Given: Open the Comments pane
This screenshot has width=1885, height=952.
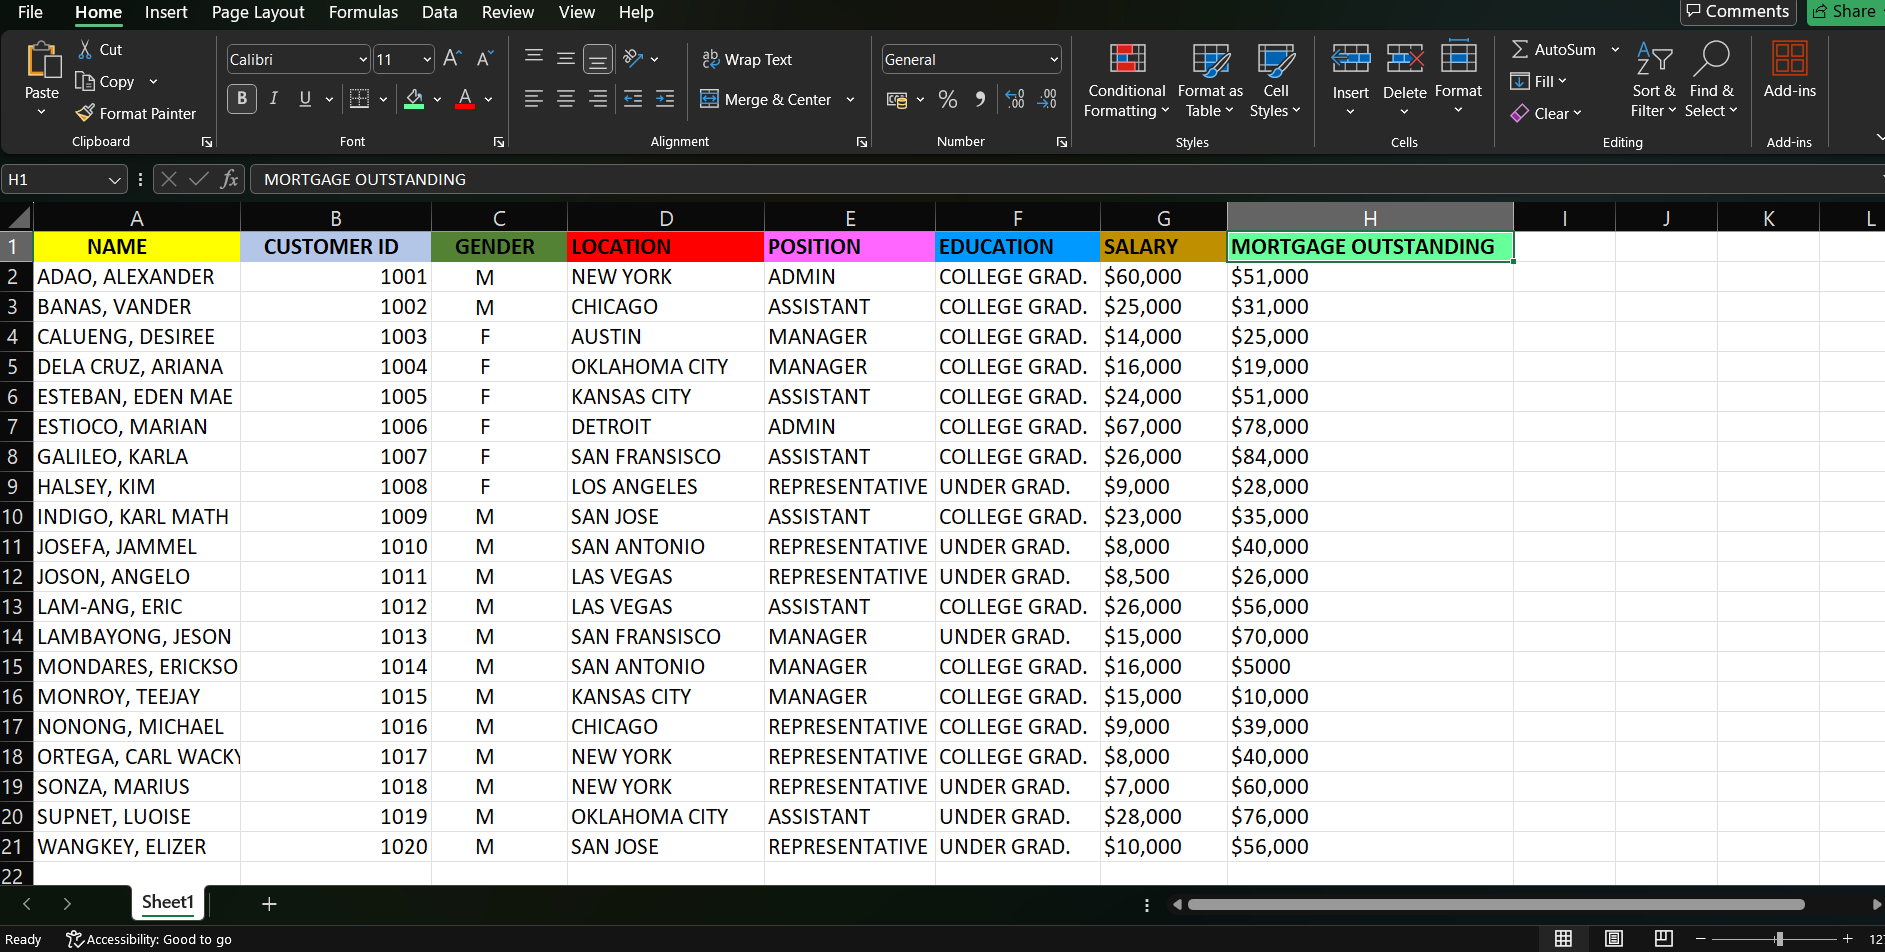Looking at the screenshot, I should [x=1738, y=12].
